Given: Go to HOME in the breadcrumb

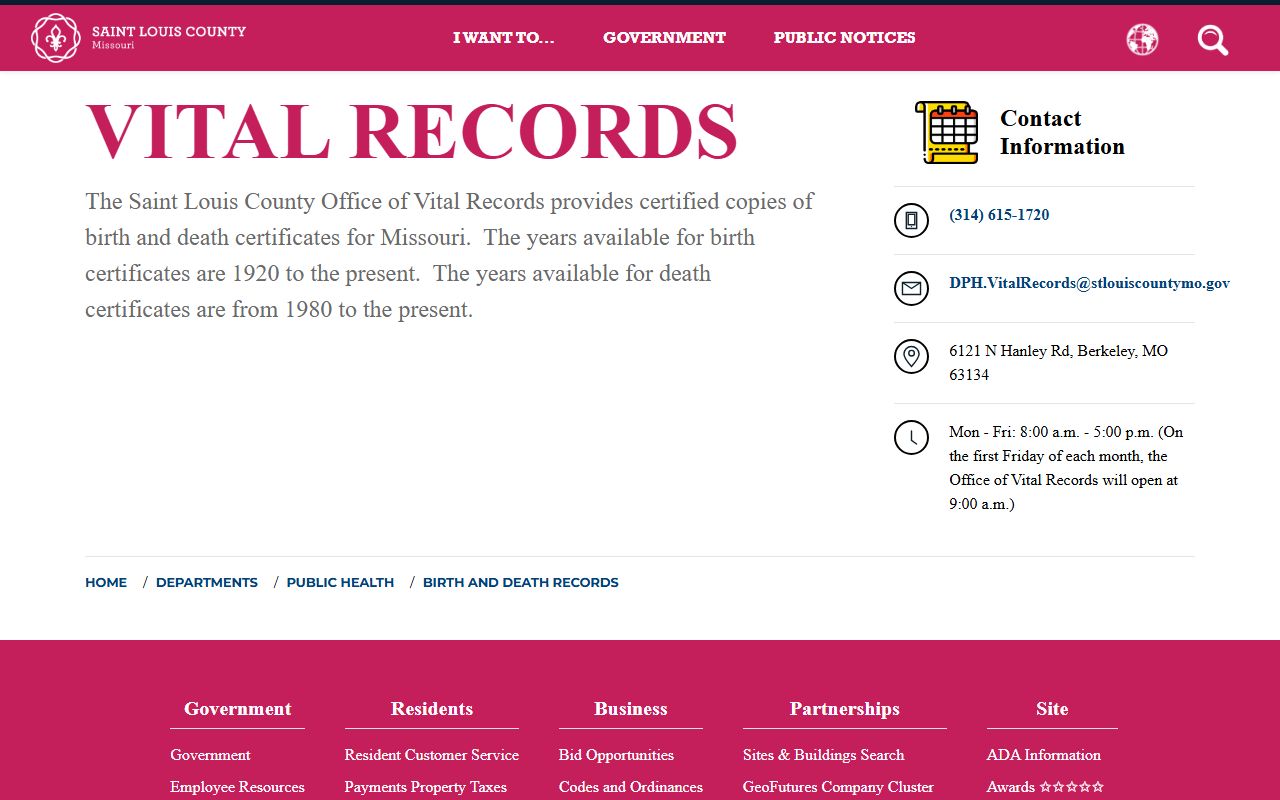Looking at the screenshot, I should tap(106, 582).
